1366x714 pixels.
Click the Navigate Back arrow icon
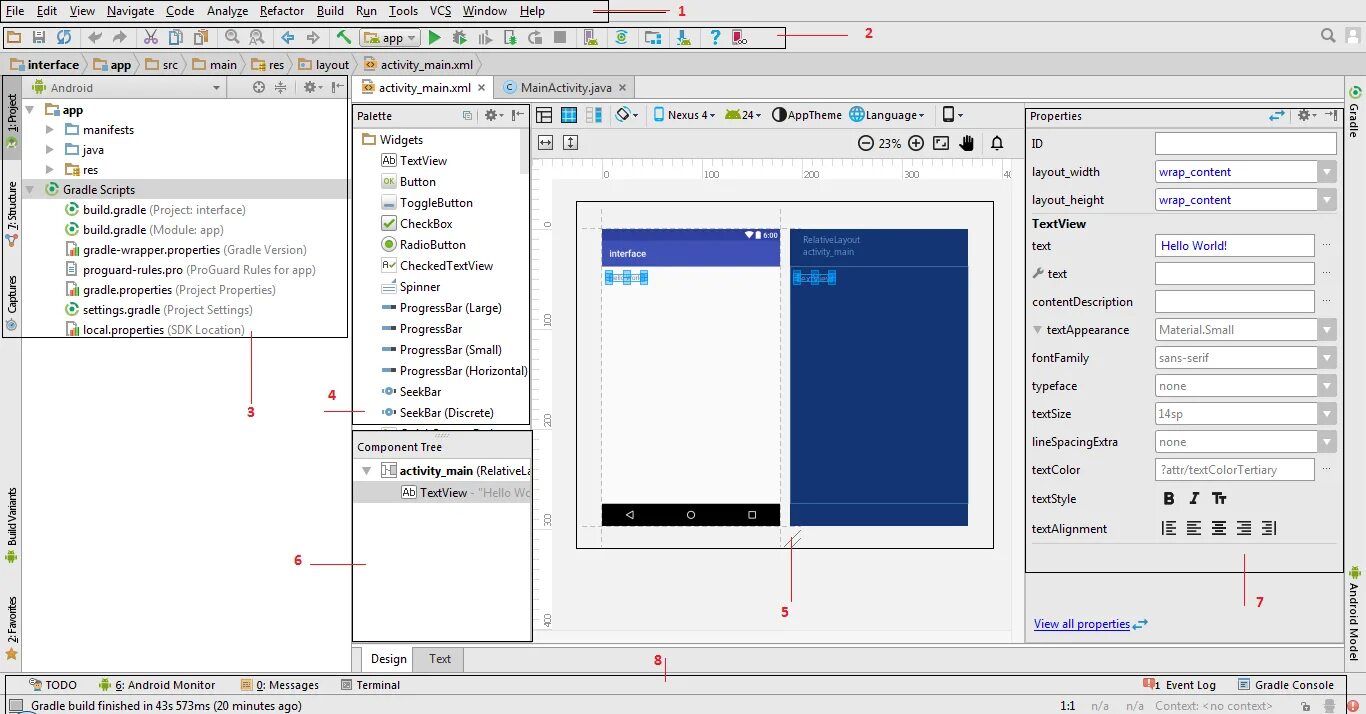(x=288, y=38)
